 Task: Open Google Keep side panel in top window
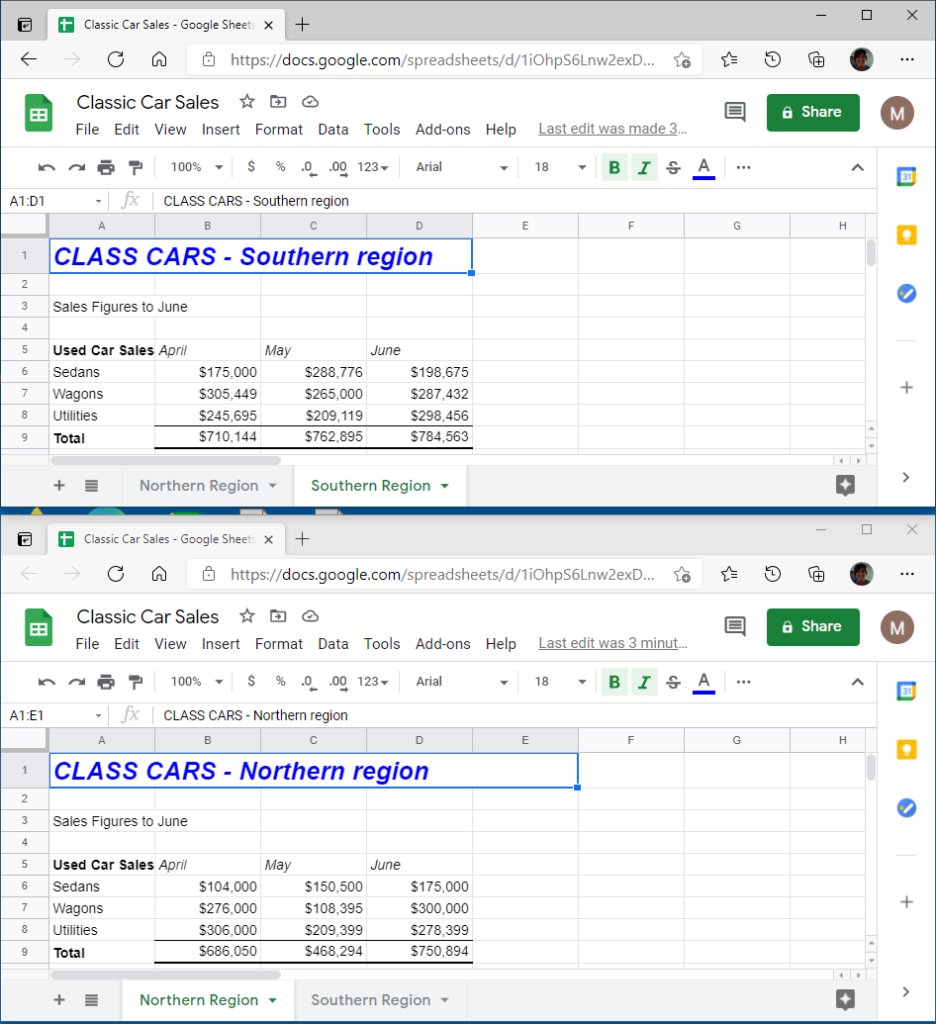coord(906,235)
